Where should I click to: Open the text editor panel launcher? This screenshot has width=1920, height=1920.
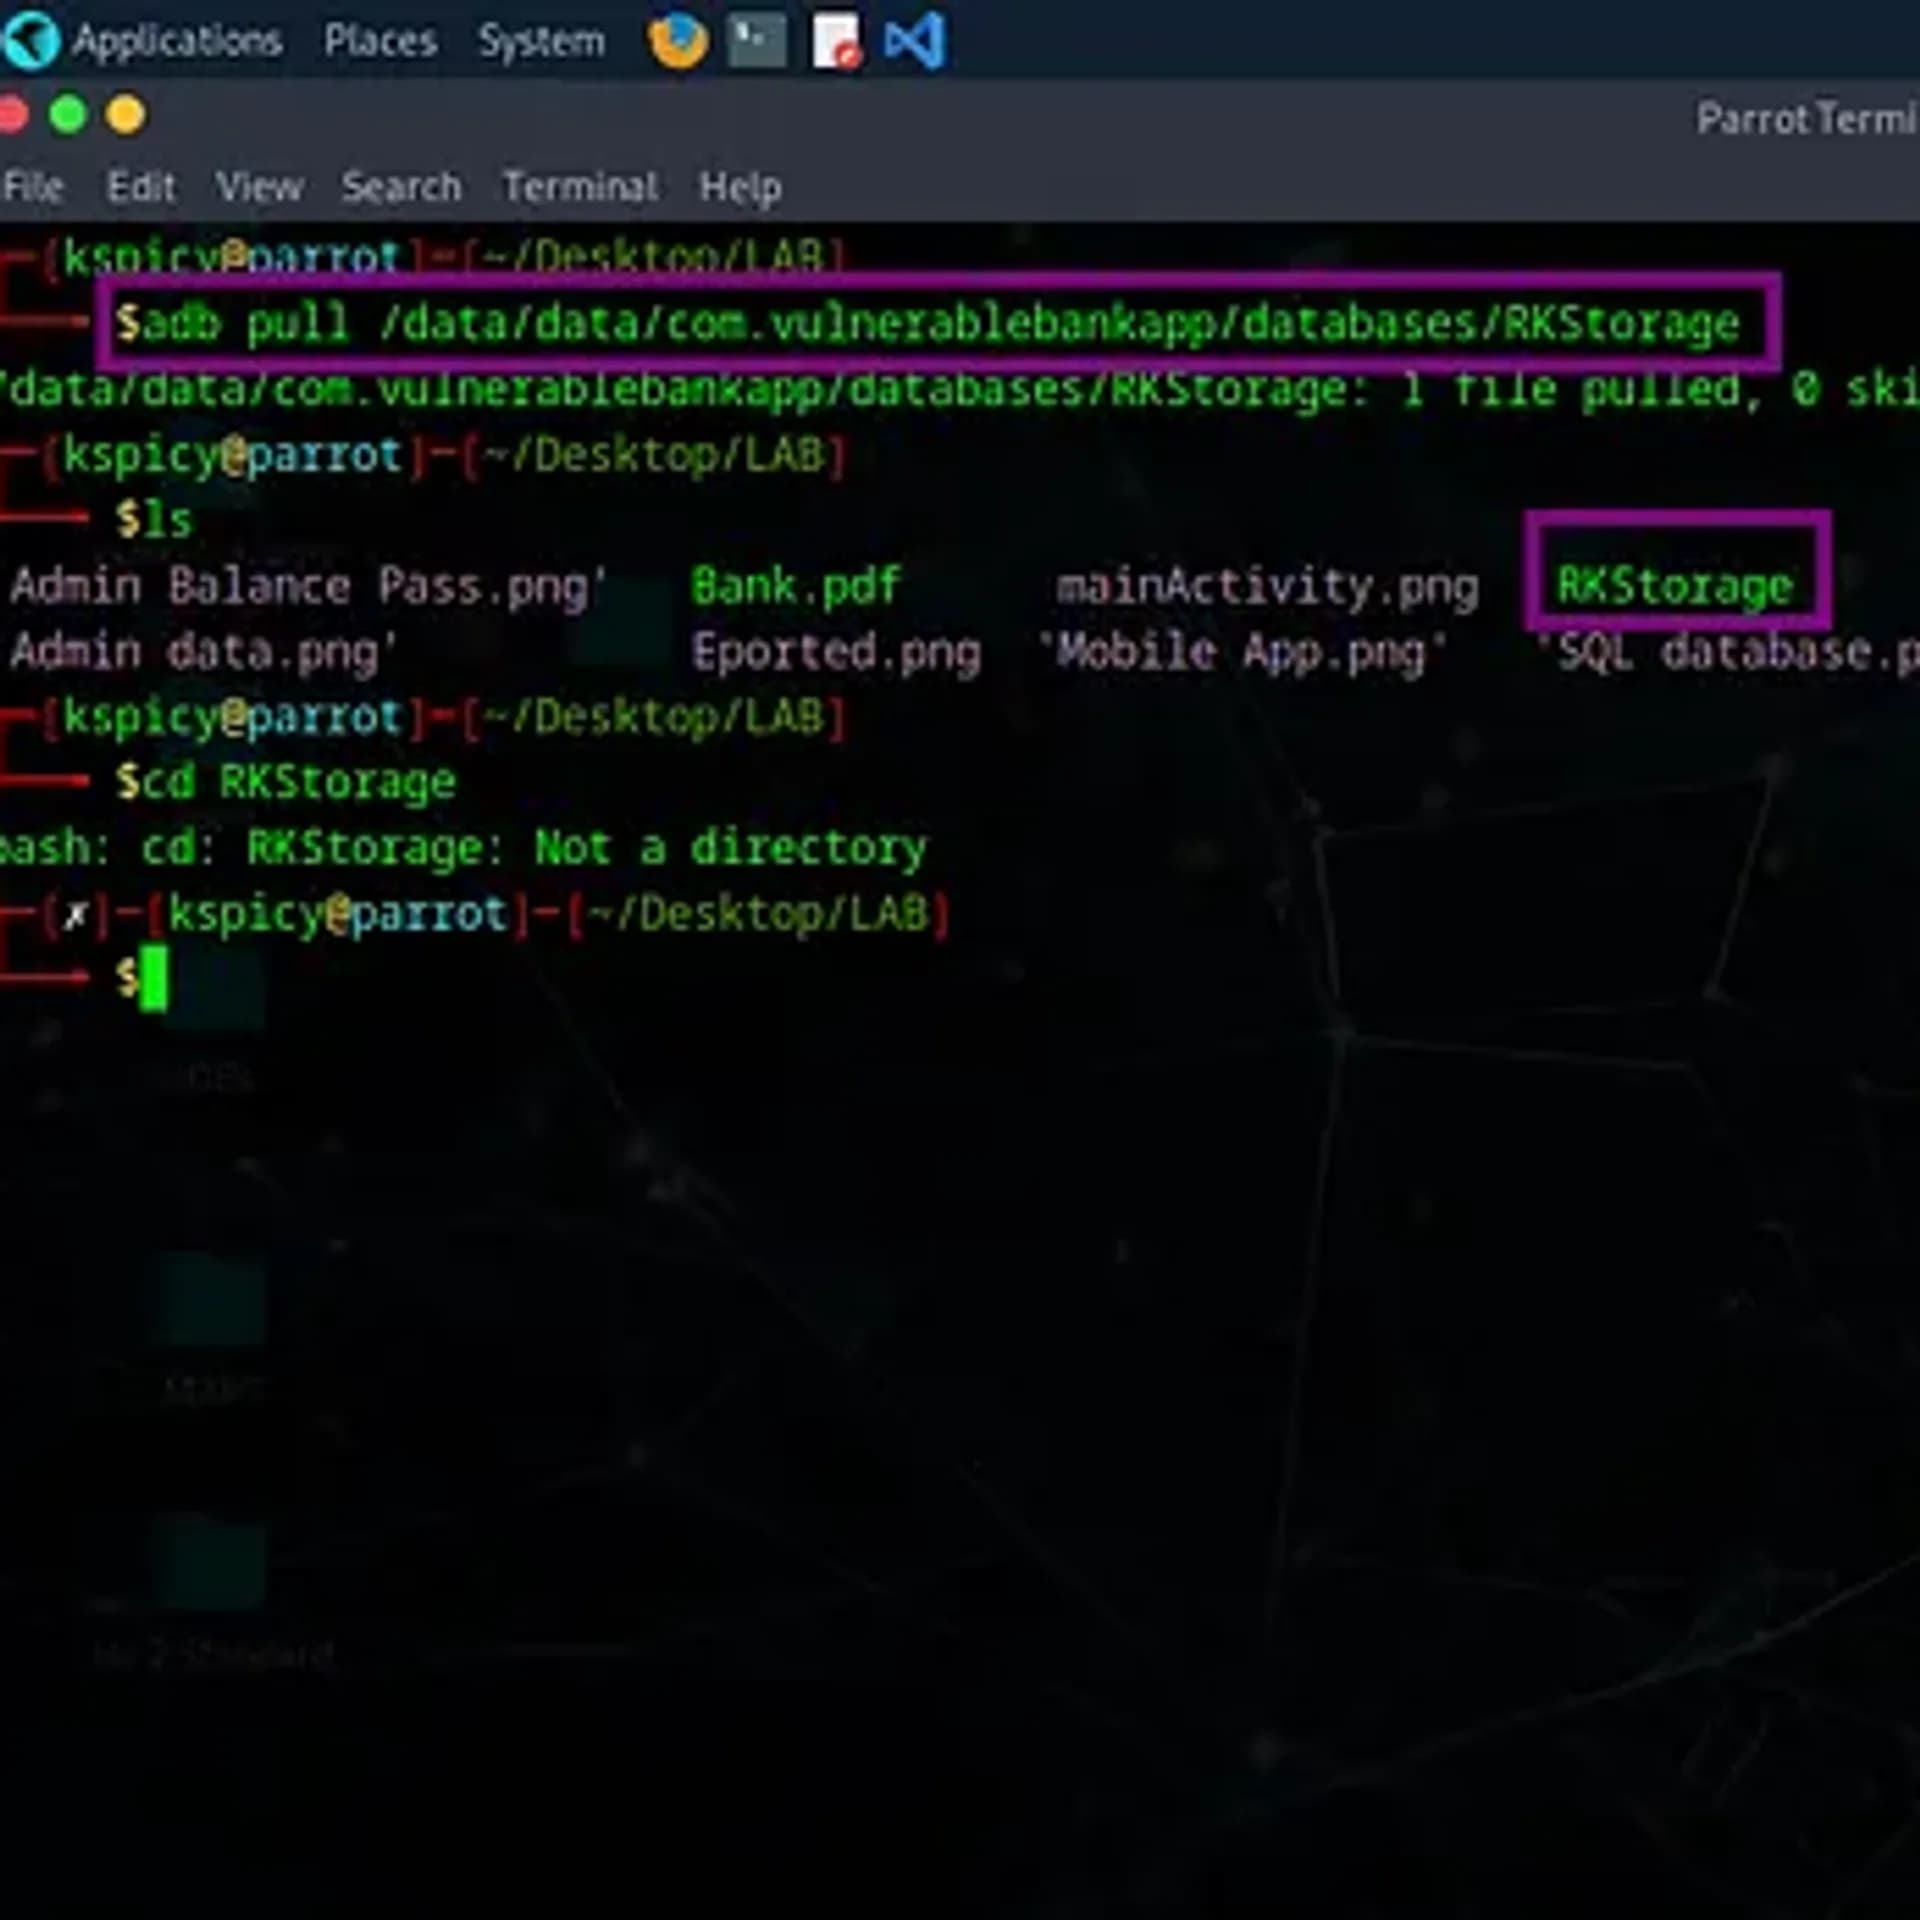(836, 42)
